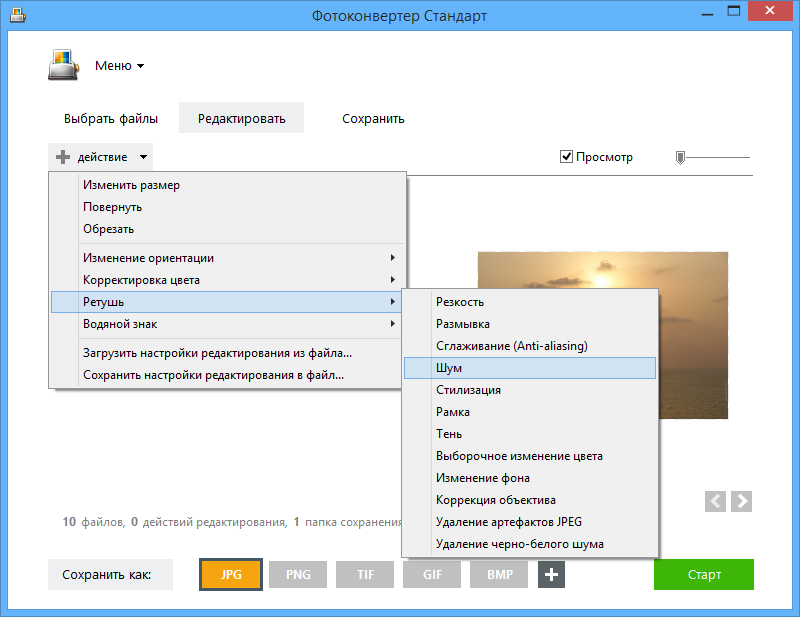Viewport: 800px width, 617px height.
Task: Choose PNG output format
Action: [x=298, y=574]
